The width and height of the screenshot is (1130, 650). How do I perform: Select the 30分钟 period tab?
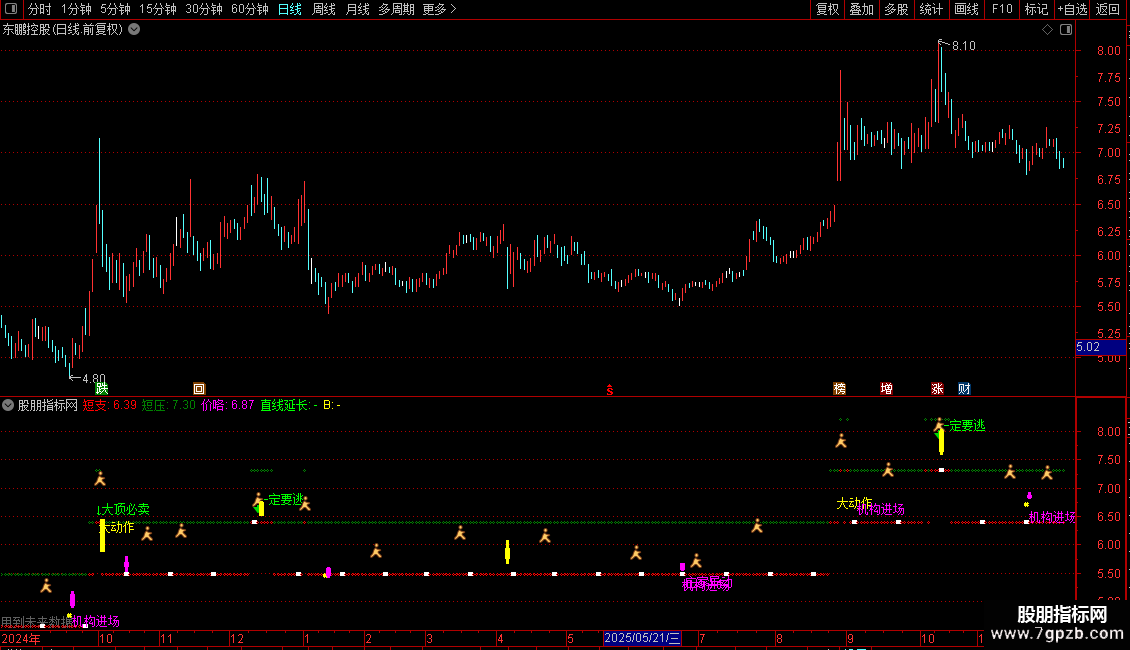pyautogui.click(x=204, y=9)
